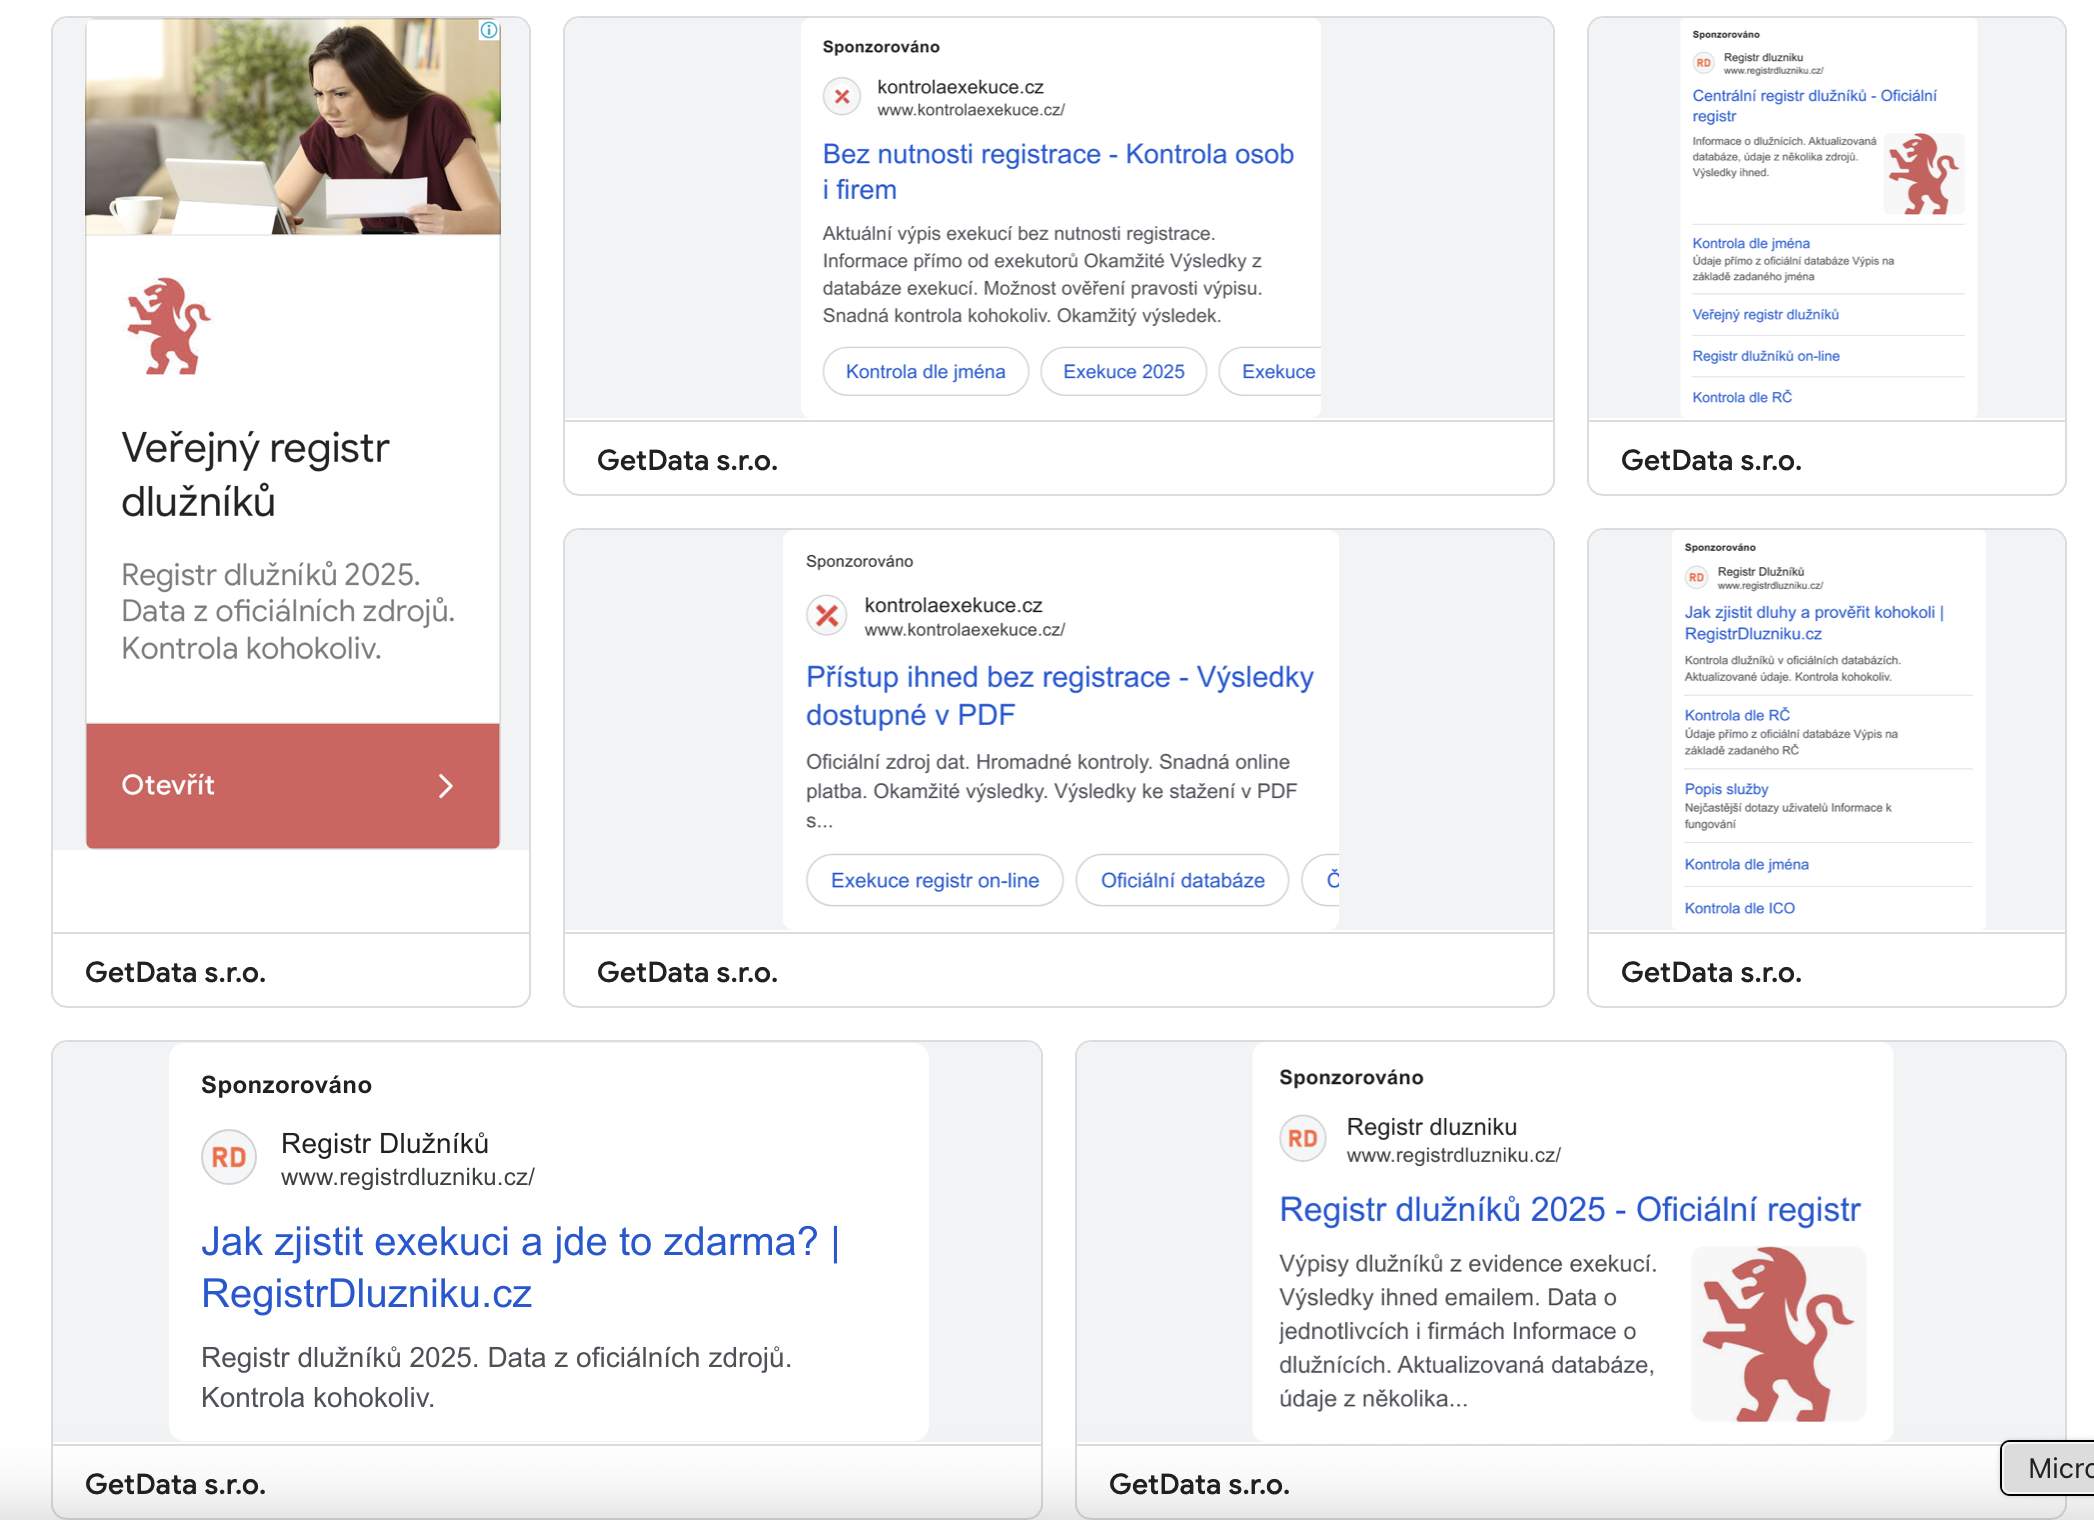Screen dimensions: 2094x1520
Task: Click GetData s.r.o. label under Registr dlužníků 2025 ad
Action: (1199, 1484)
